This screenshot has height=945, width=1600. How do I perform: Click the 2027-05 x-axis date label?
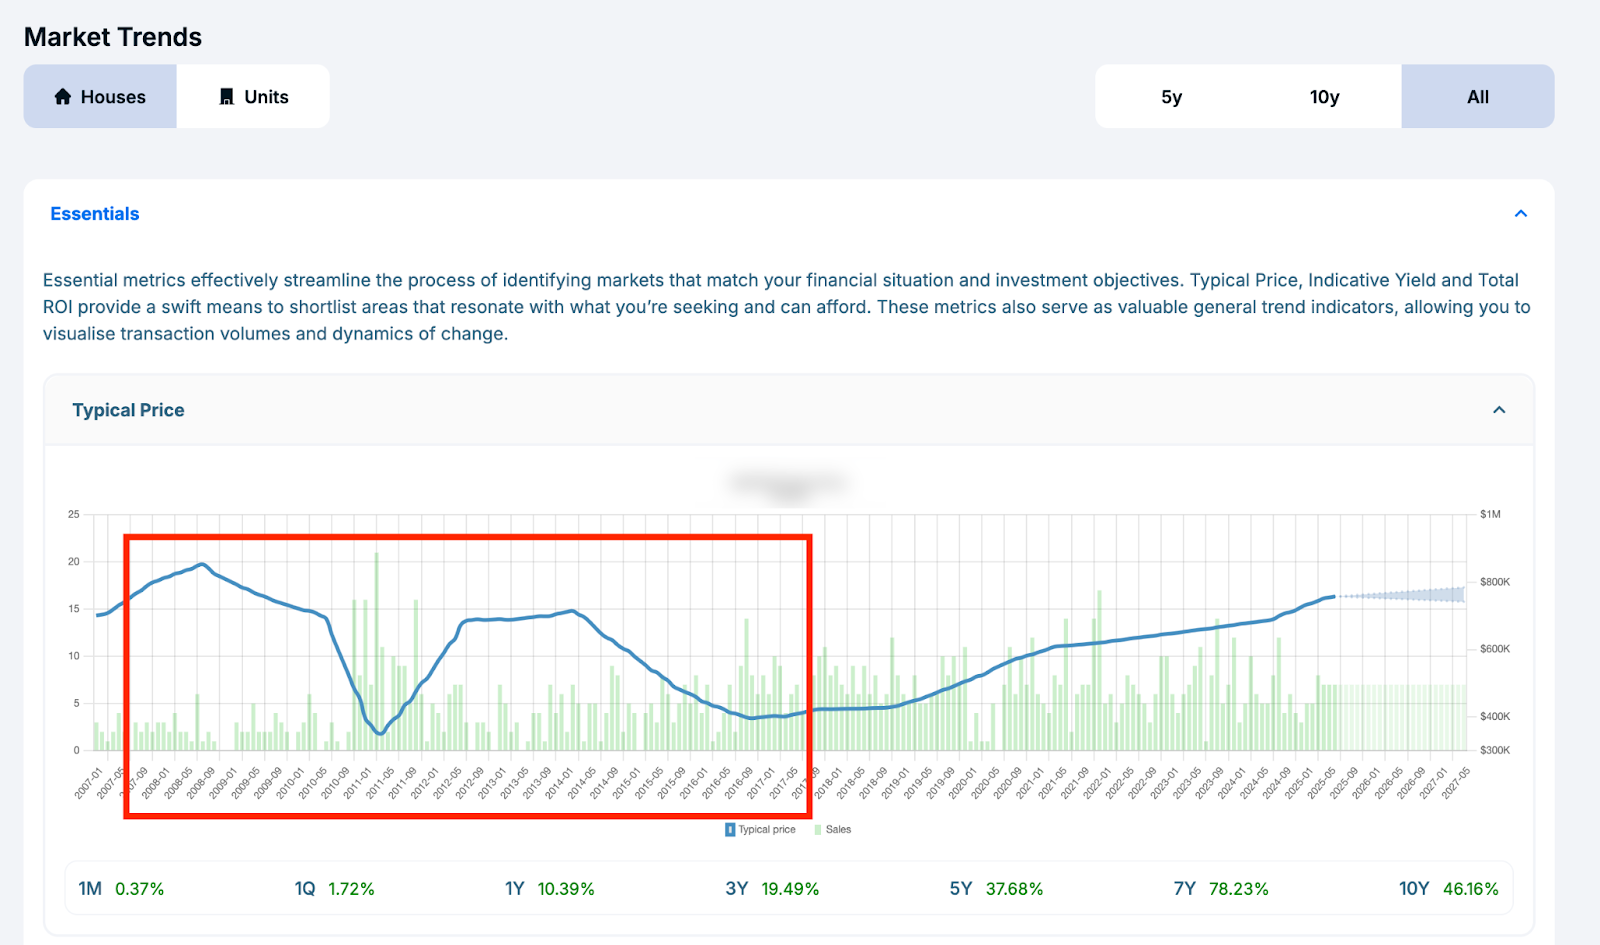(1455, 783)
